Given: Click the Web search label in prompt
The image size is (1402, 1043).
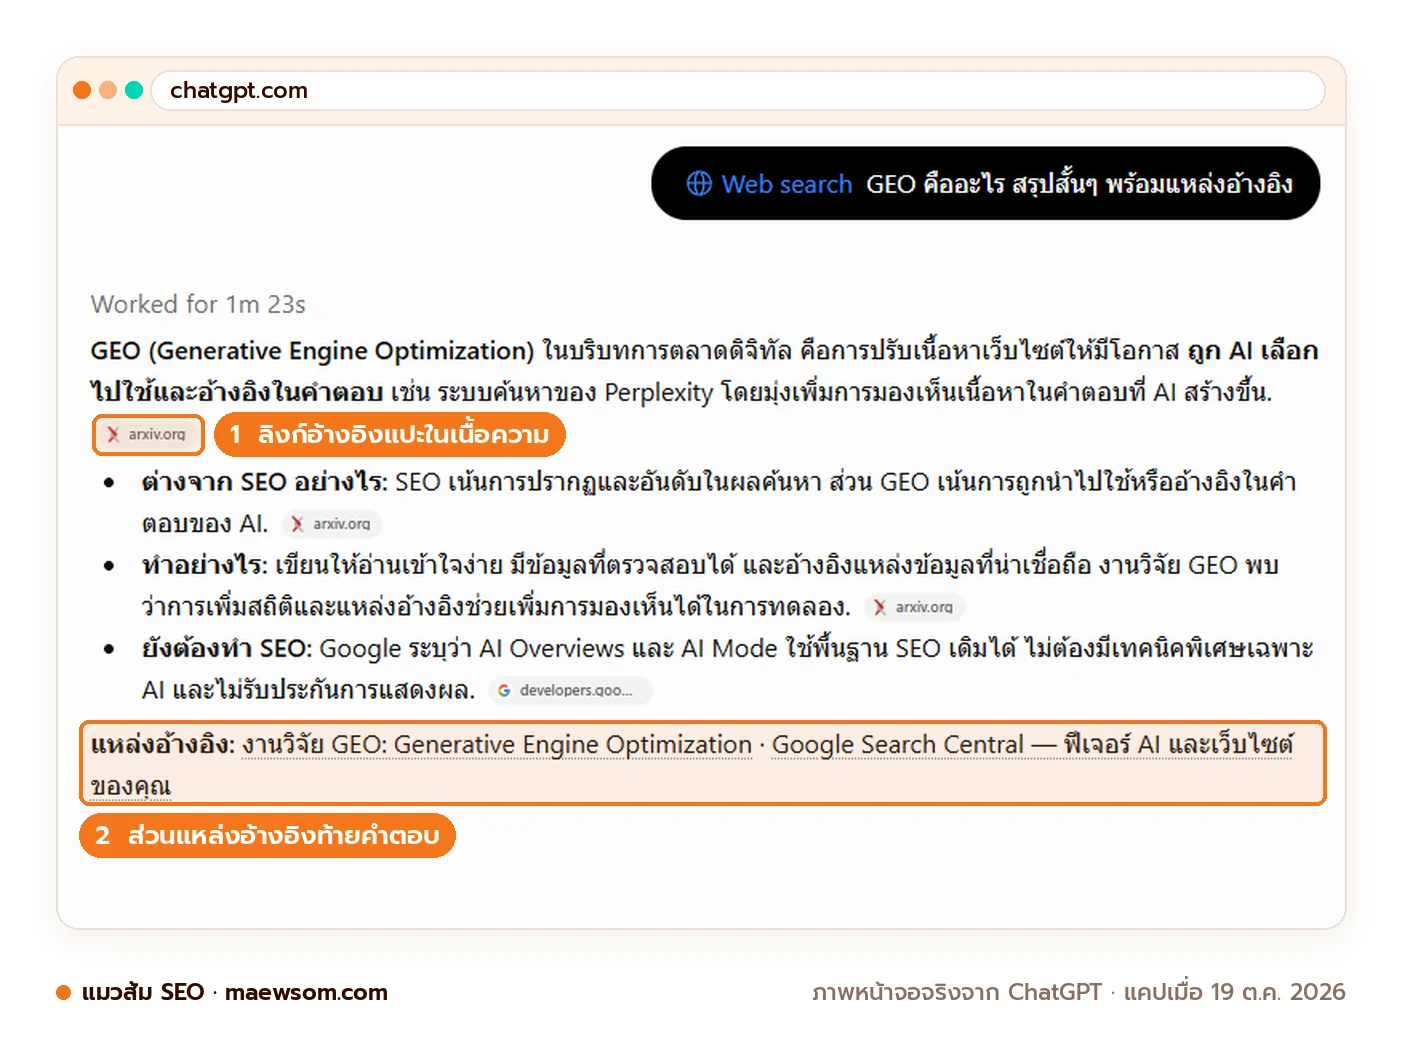Looking at the screenshot, I should point(787,184).
